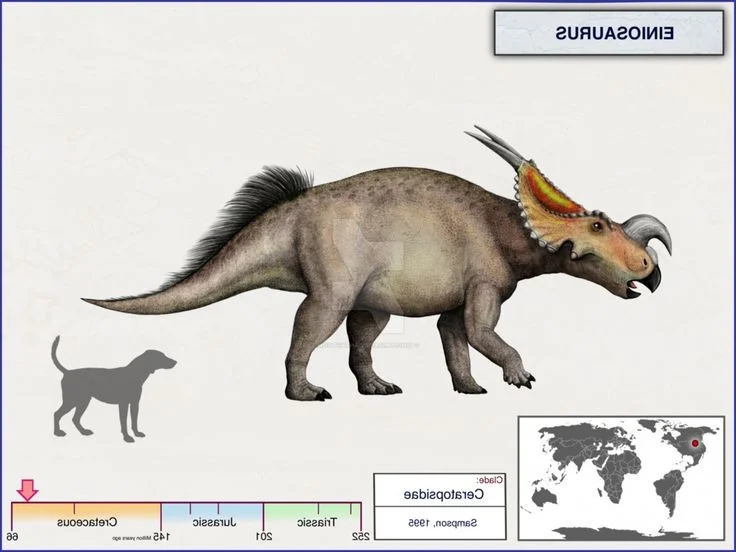736x552 pixels.
Task: Click the 66 label at the timeline end
Action: tap(13, 537)
